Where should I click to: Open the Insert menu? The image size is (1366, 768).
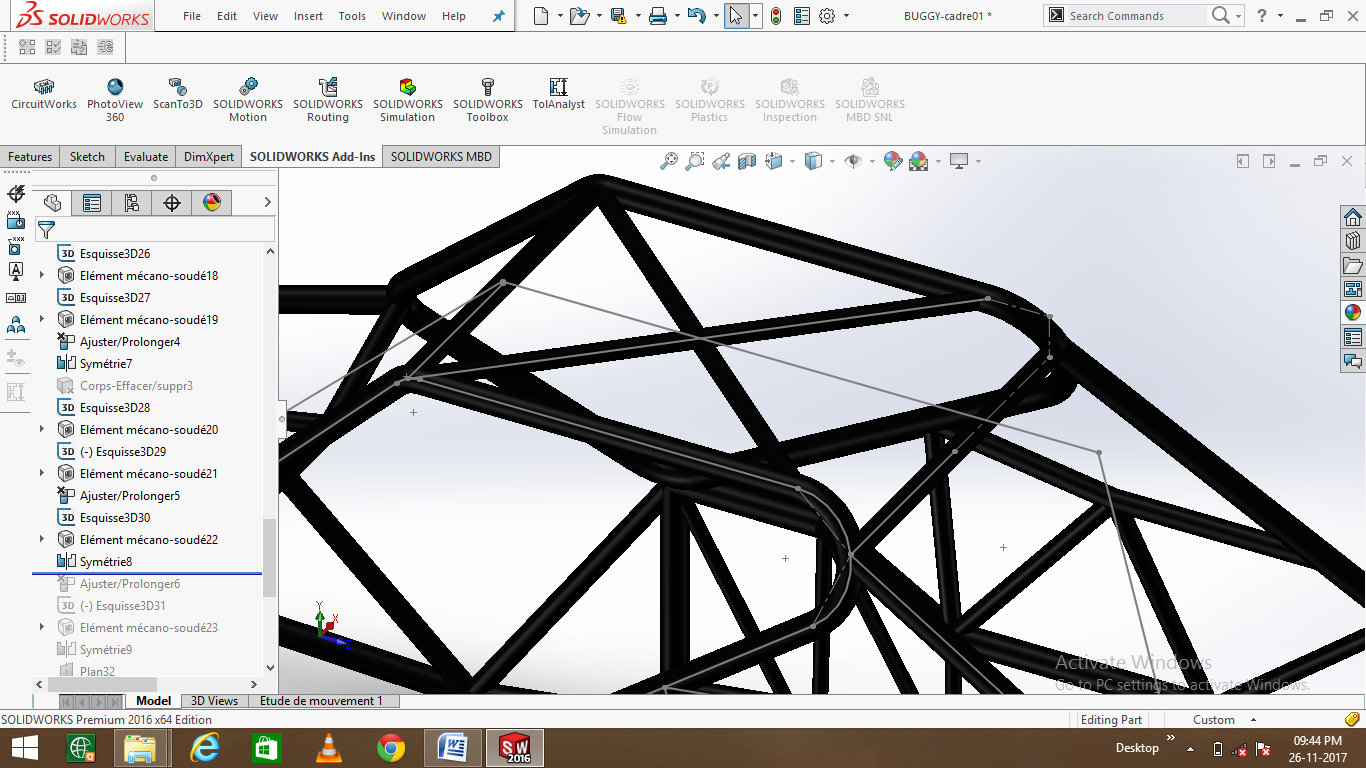tap(307, 15)
